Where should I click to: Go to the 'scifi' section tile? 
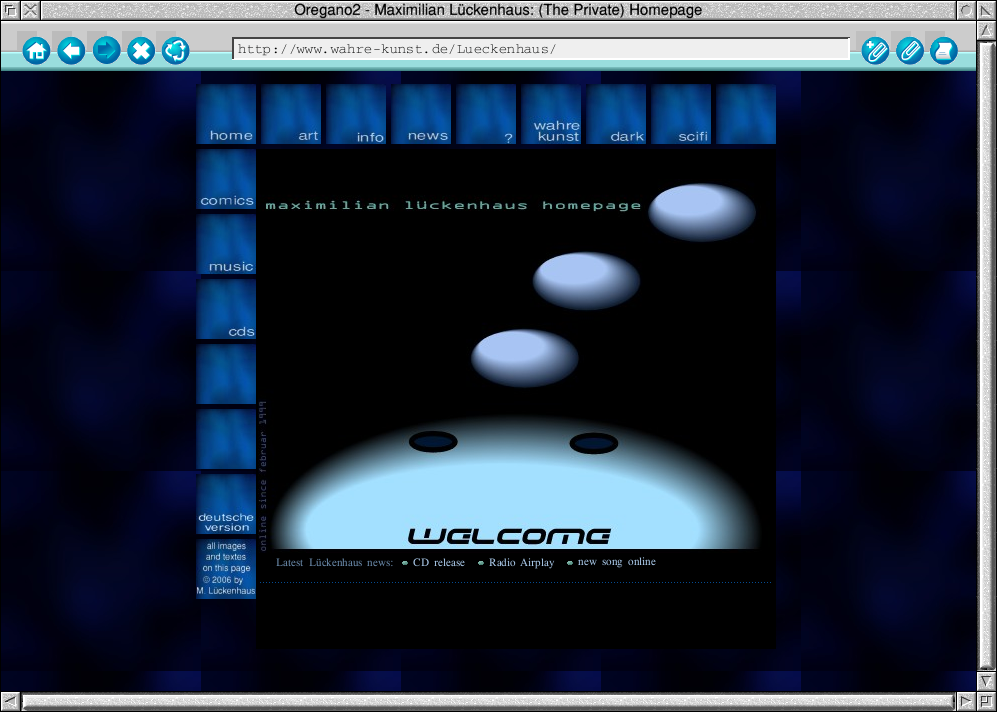[681, 115]
